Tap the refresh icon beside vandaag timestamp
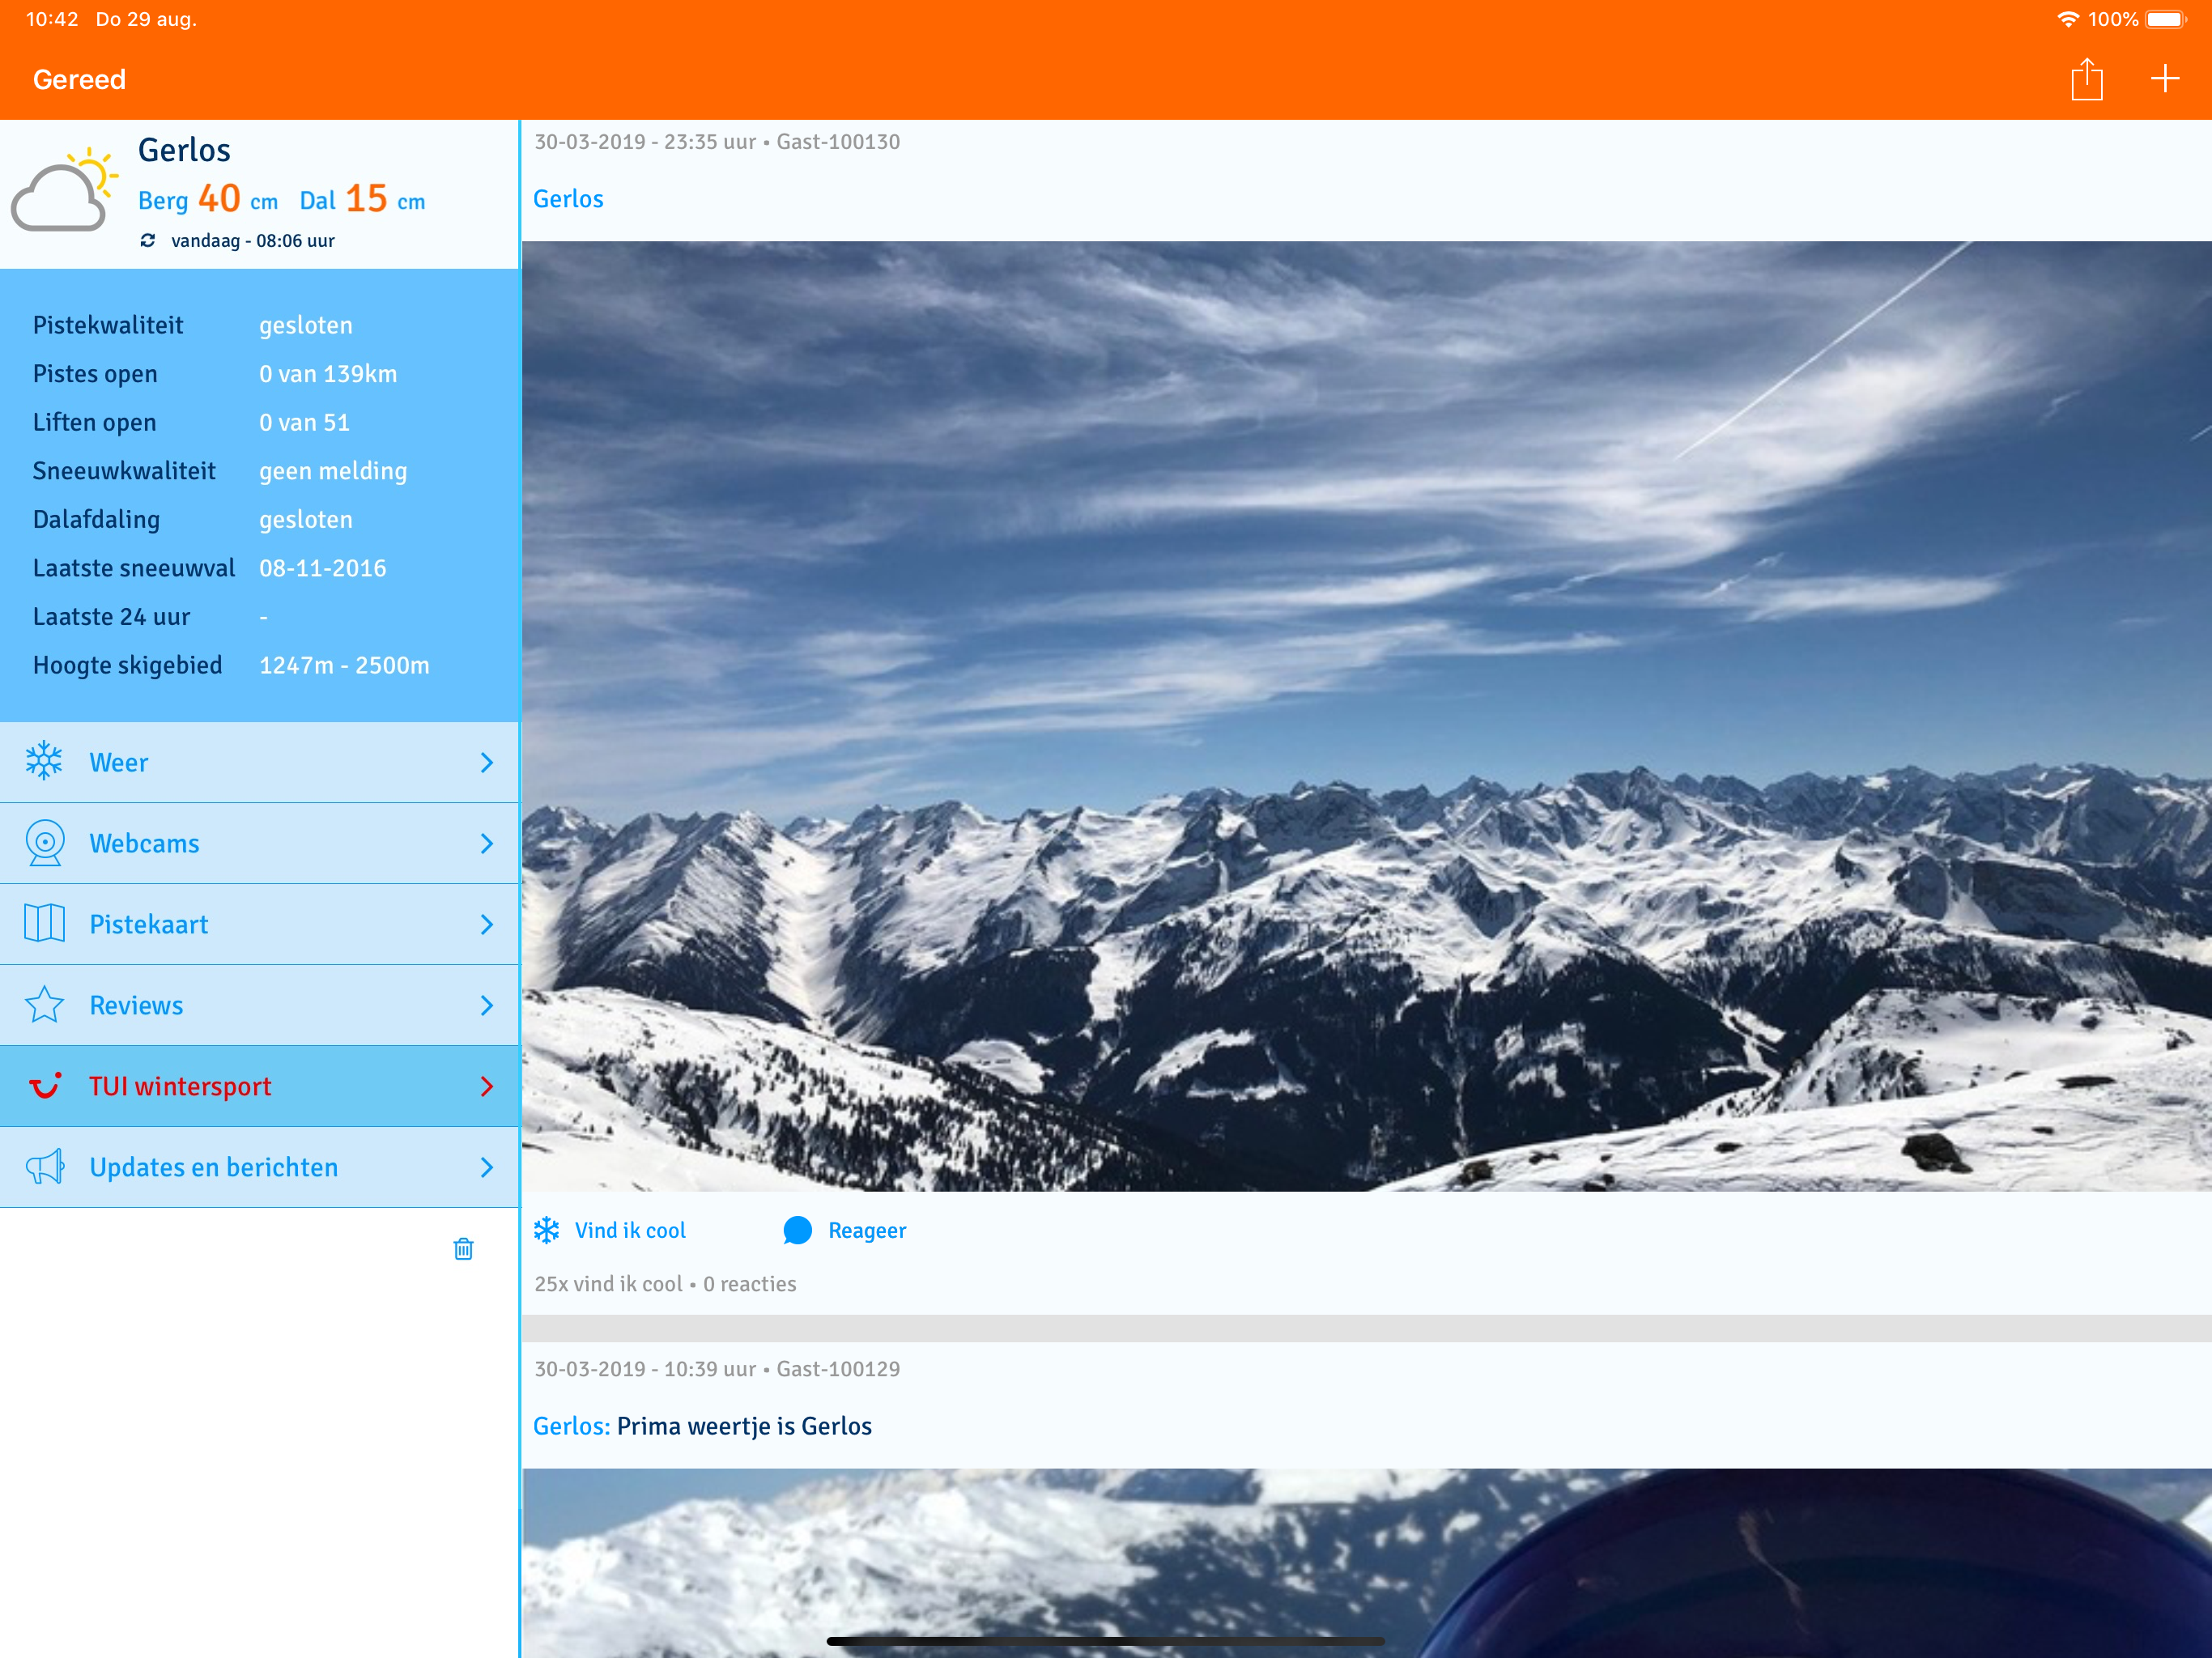The width and height of the screenshot is (2212, 1658). tap(148, 240)
